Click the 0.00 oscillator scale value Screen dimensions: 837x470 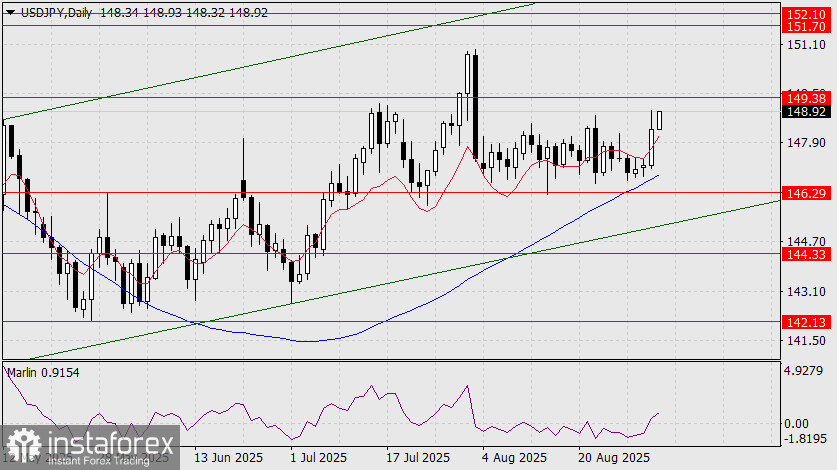point(796,424)
